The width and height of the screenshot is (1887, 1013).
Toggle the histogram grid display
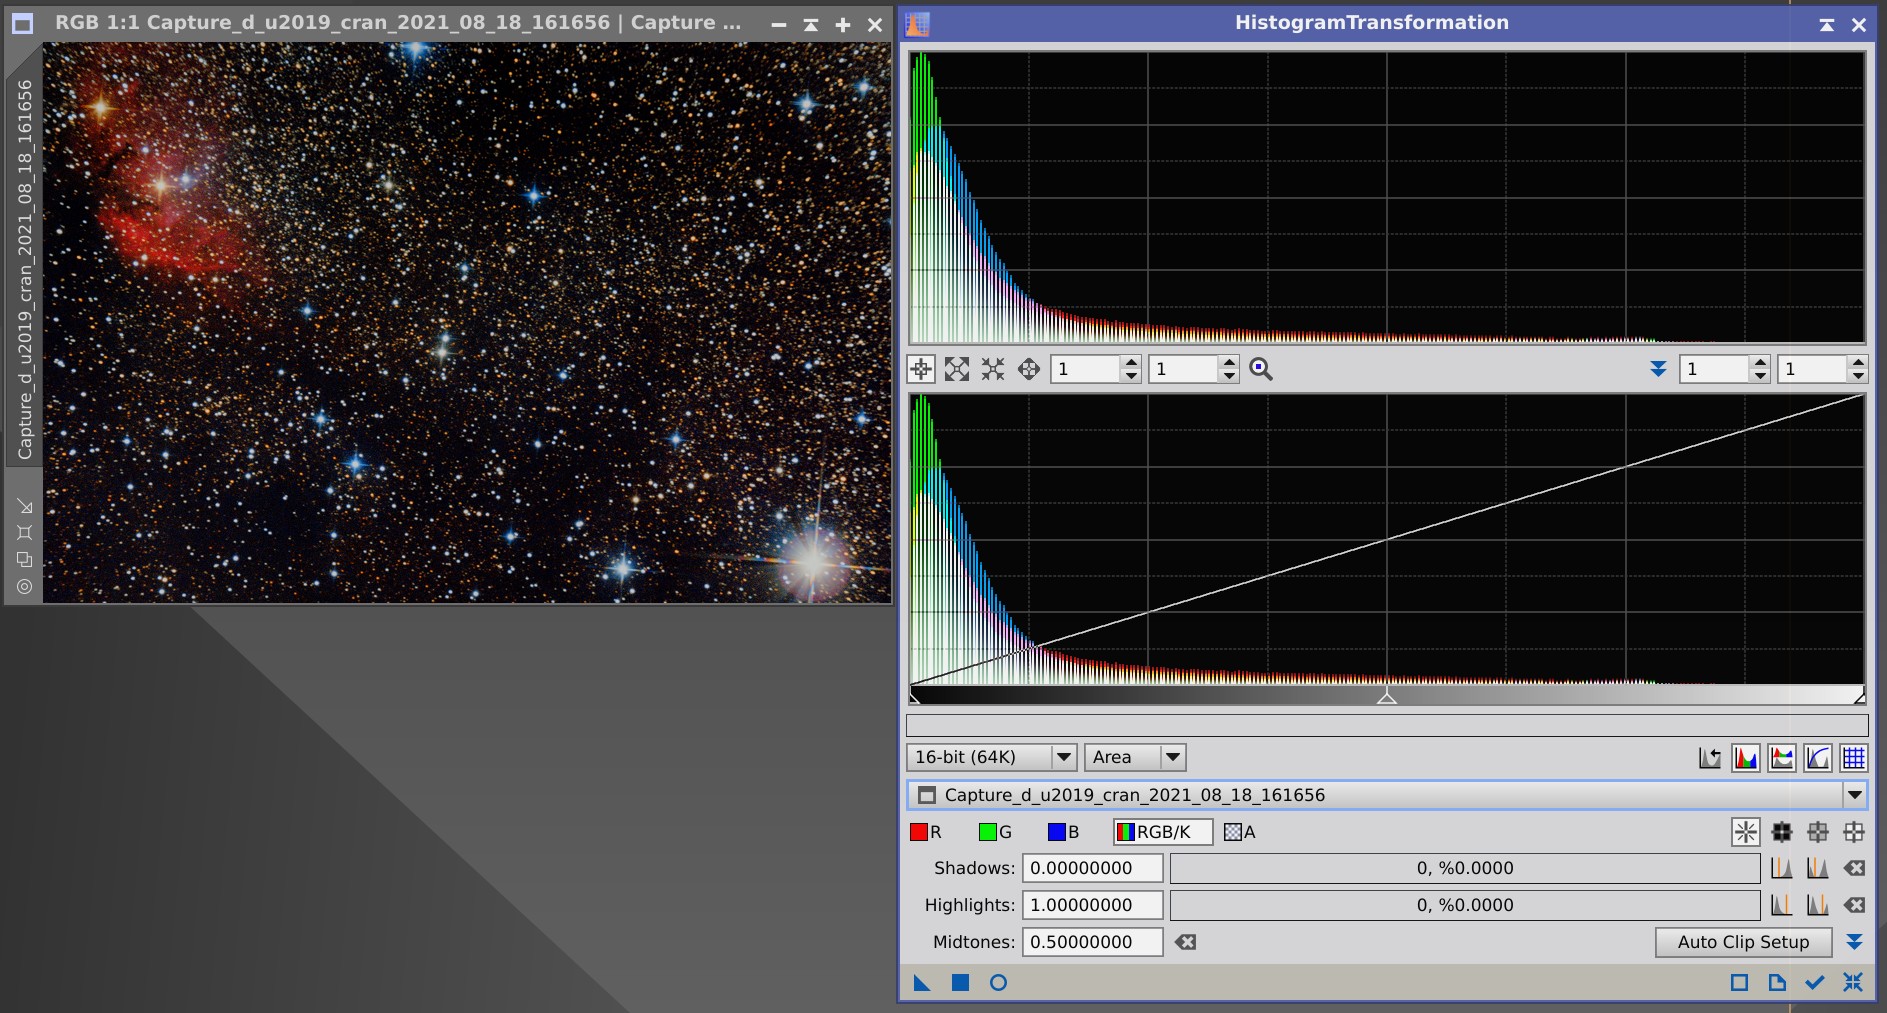click(1853, 758)
